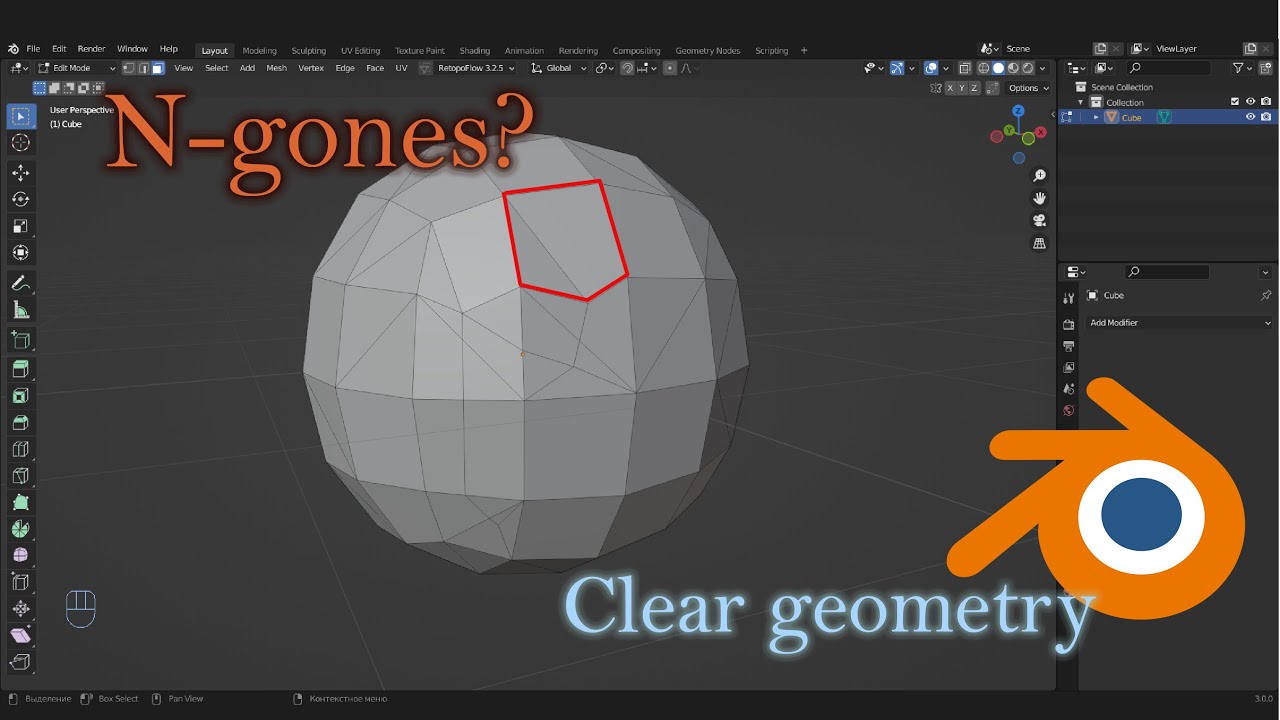1280x720 pixels.
Task: Open the Mesh menu
Action: pos(276,68)
